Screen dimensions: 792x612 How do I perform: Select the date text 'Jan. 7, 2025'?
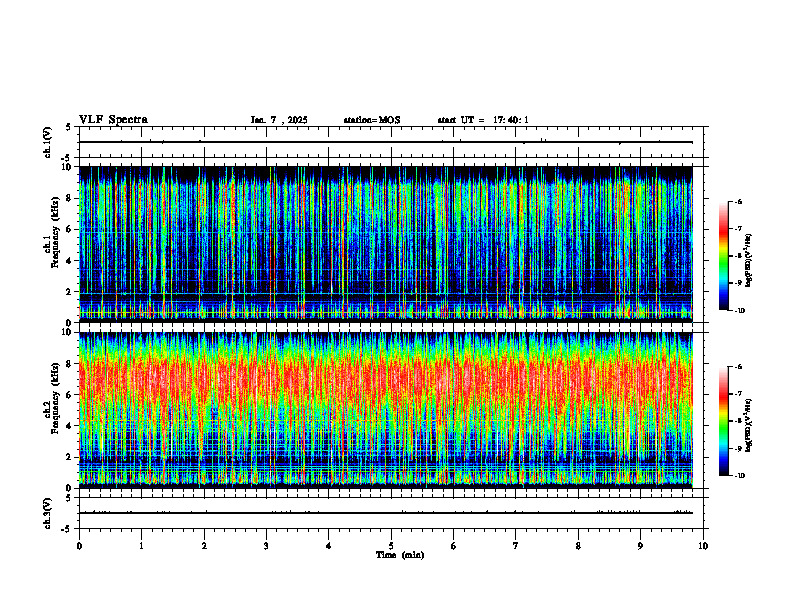click(279, 120)
